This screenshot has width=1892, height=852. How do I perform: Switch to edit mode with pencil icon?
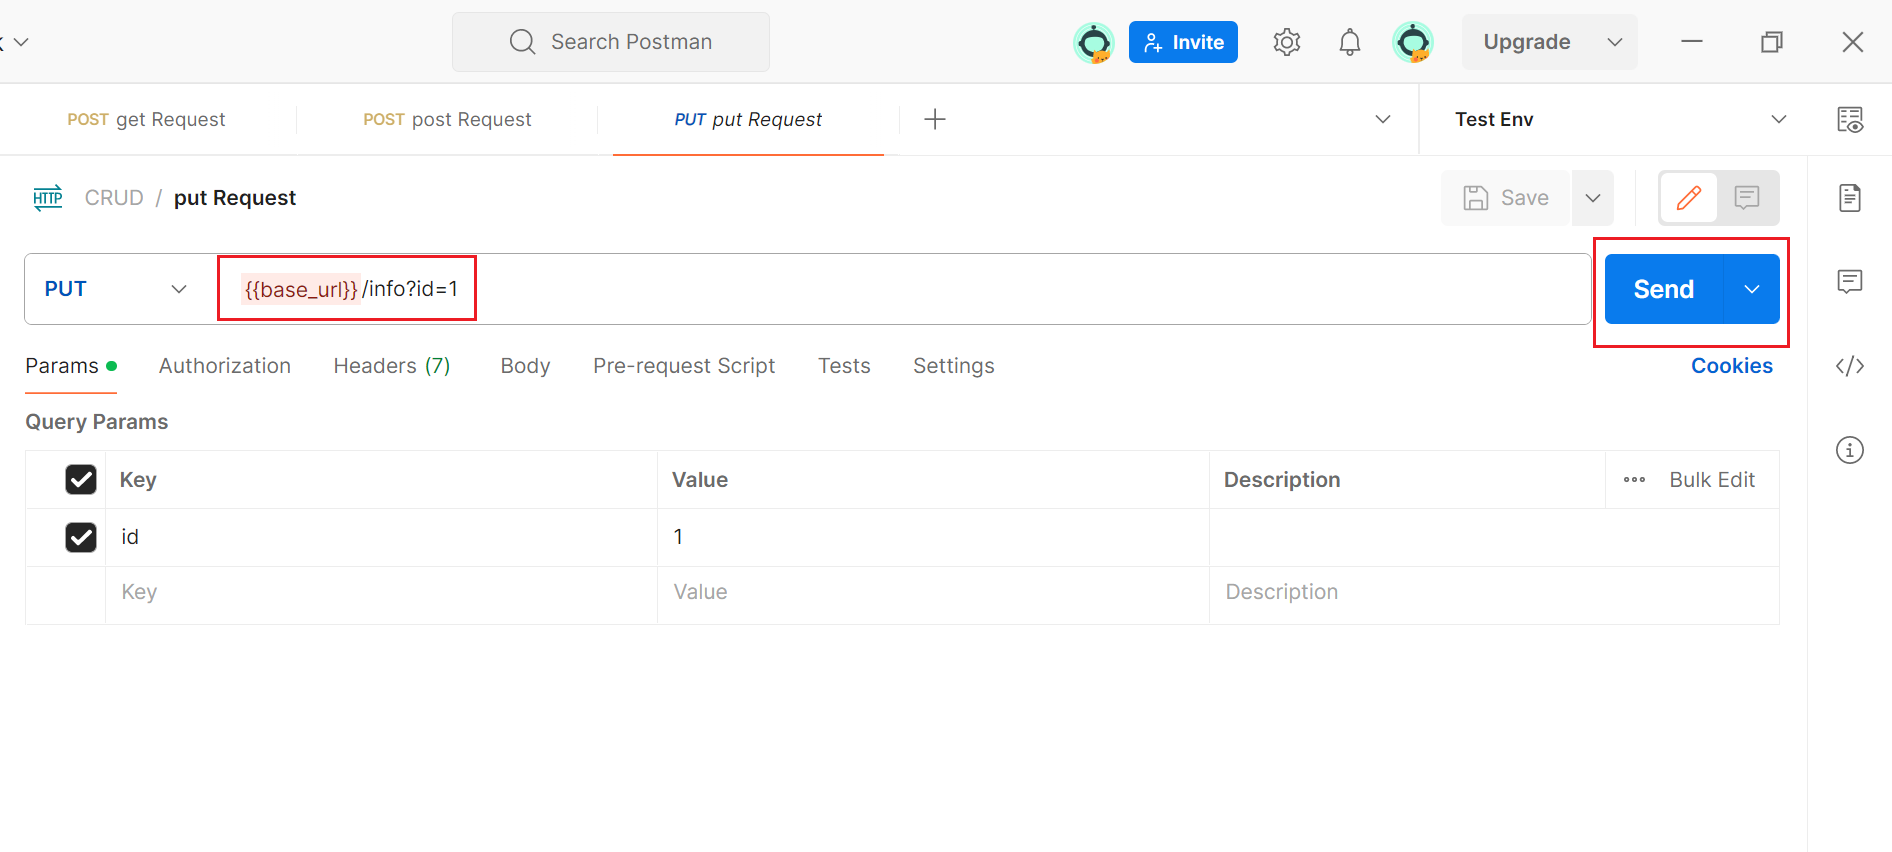click(x=1689, y=198)
